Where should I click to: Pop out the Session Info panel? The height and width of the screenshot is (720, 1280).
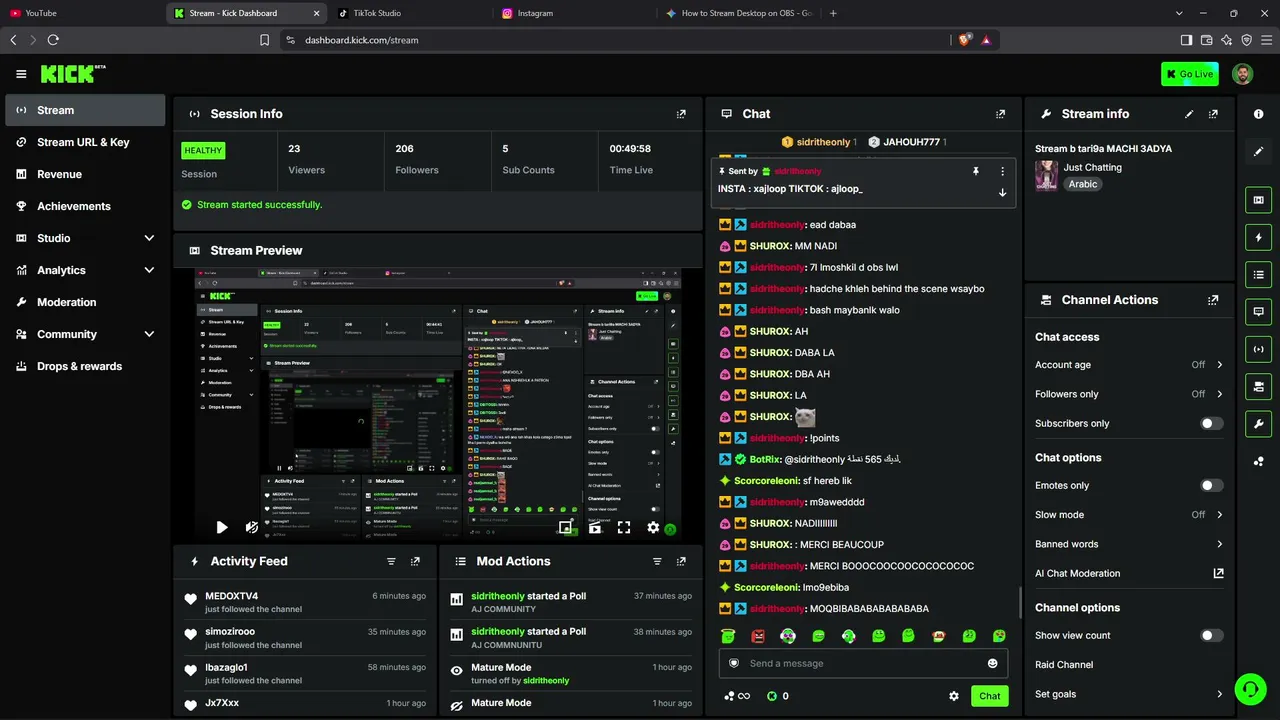681,114
